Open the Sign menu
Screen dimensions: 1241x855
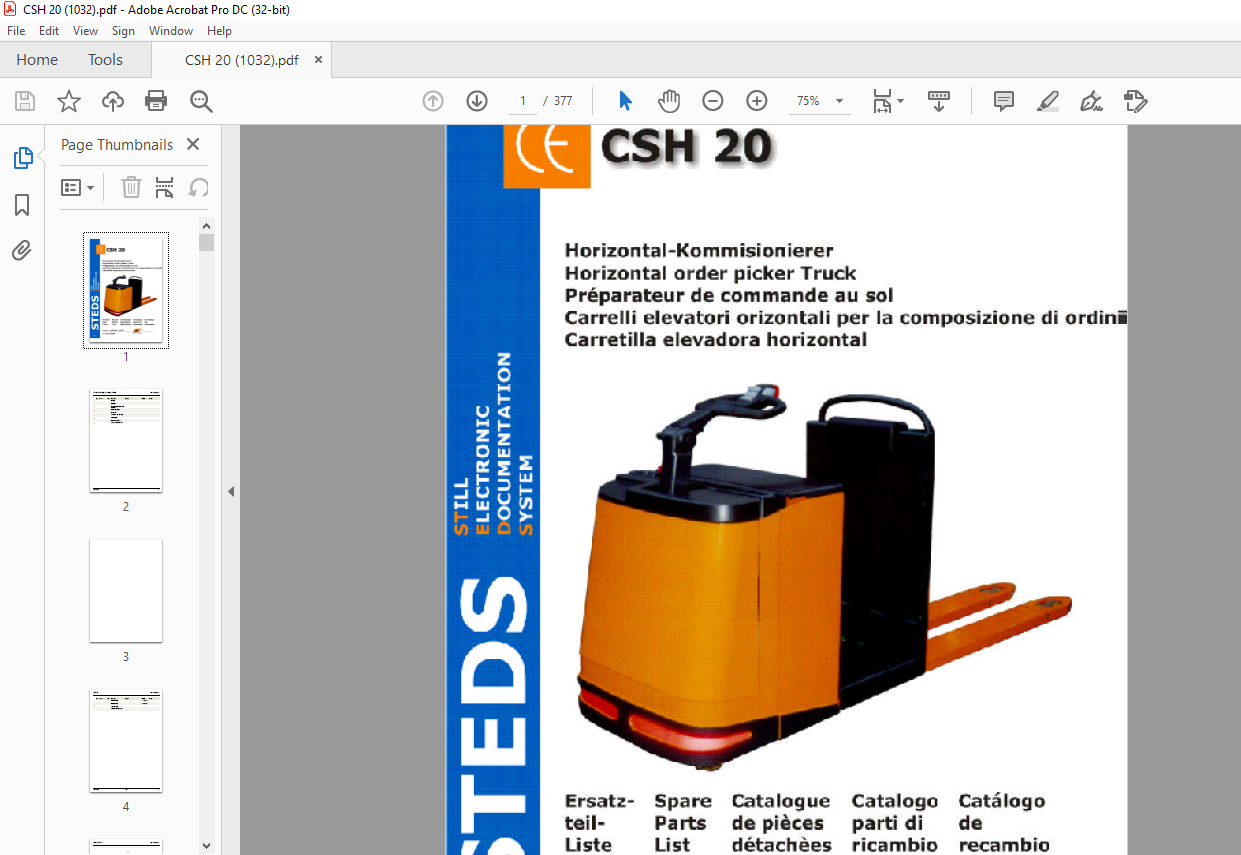tap(123, 31)
